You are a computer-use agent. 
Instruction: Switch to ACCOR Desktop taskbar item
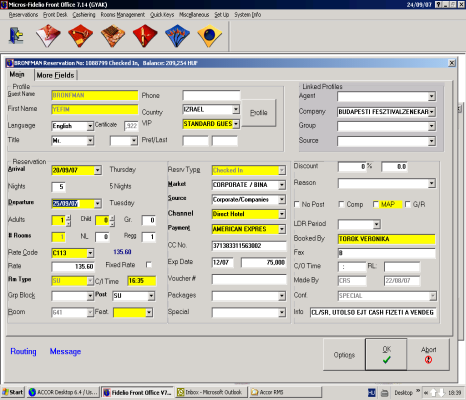(x=63, y=392)
